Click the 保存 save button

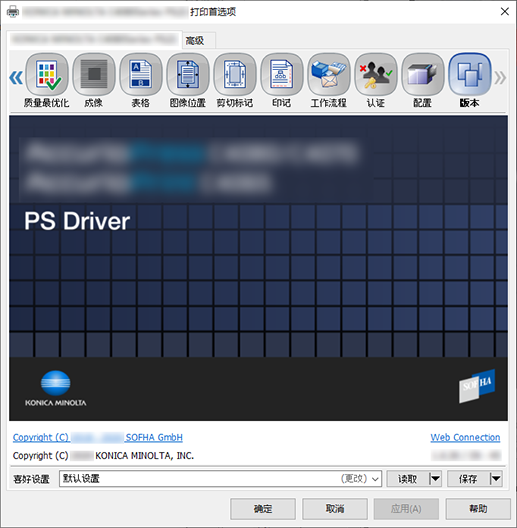click(x=468, y=478)
